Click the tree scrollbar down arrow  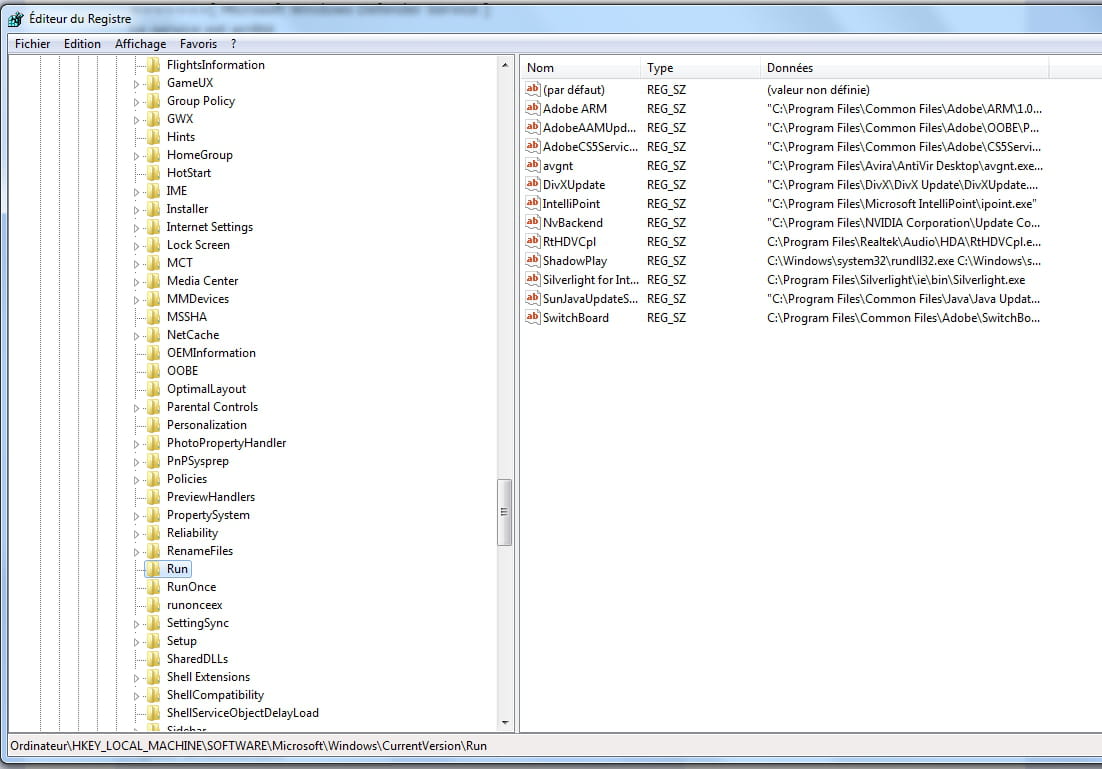pos(505,723)
